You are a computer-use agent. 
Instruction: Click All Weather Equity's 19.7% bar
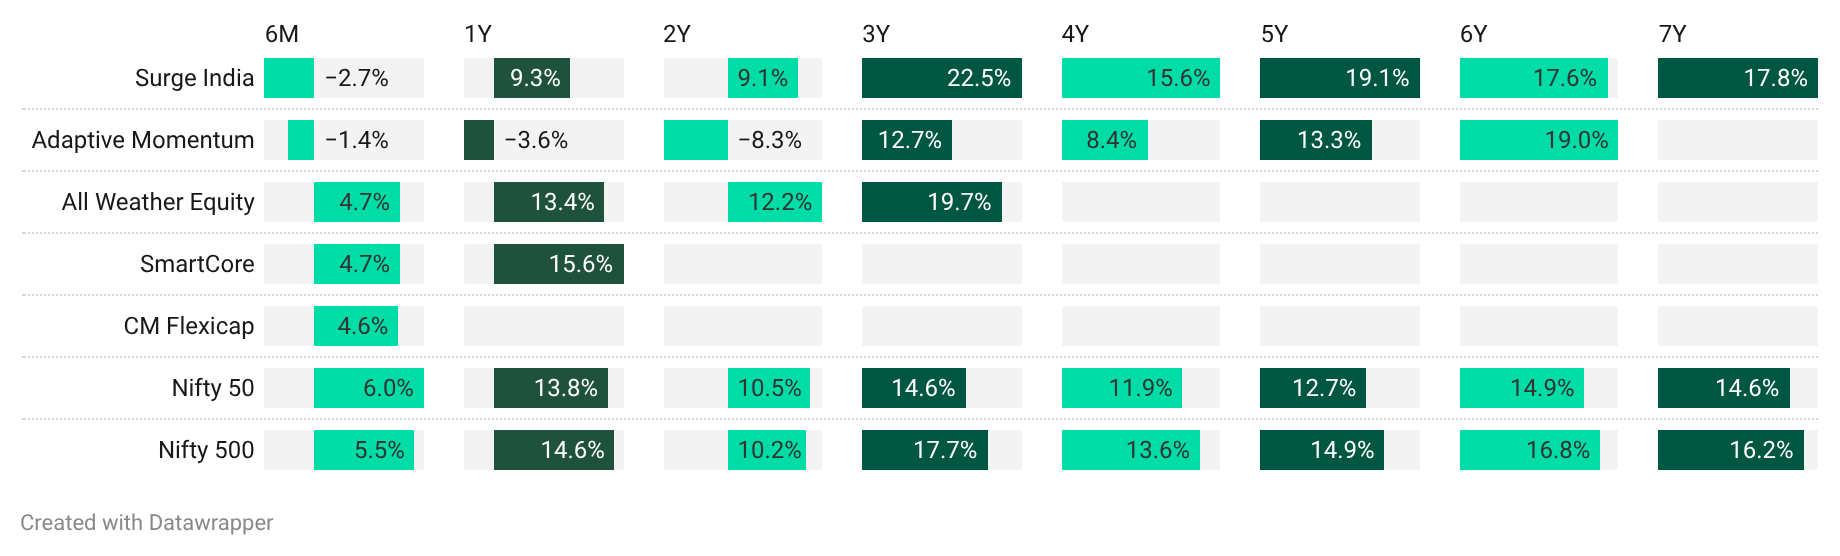coord(931,202)
